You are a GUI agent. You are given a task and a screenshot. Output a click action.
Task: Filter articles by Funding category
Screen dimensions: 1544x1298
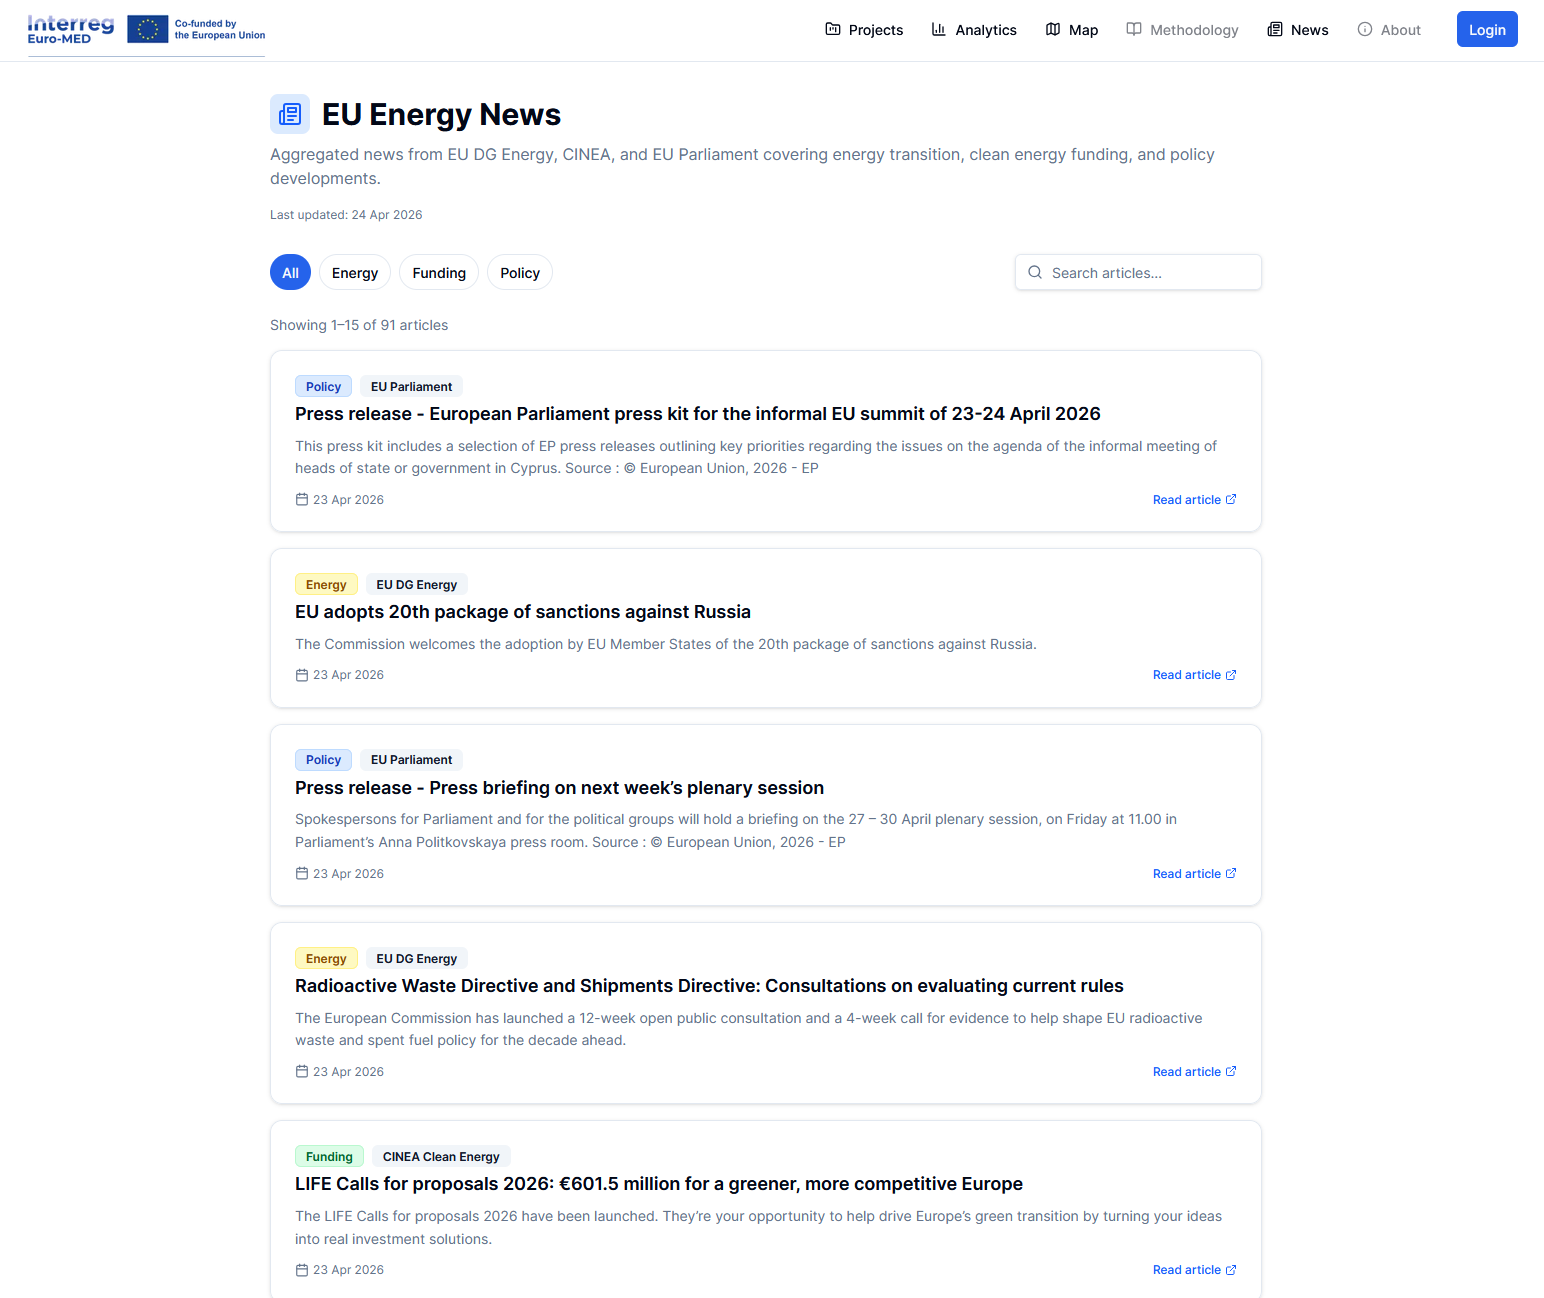tap(439, 273)
